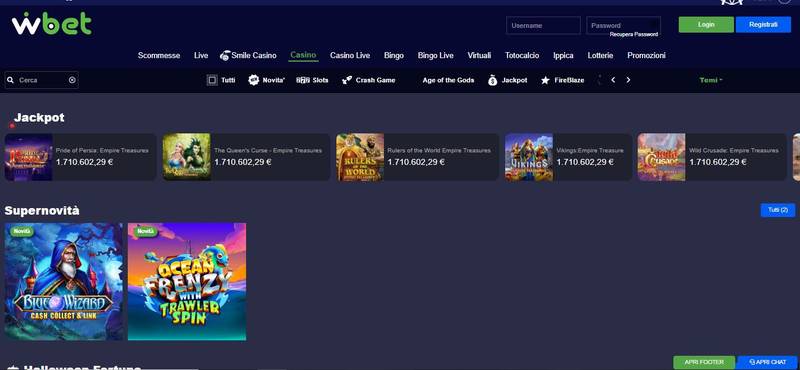The height and width of the screenshot is (370, 800).
Task: Expand the Temi dropdown
Action: [711, 80]
